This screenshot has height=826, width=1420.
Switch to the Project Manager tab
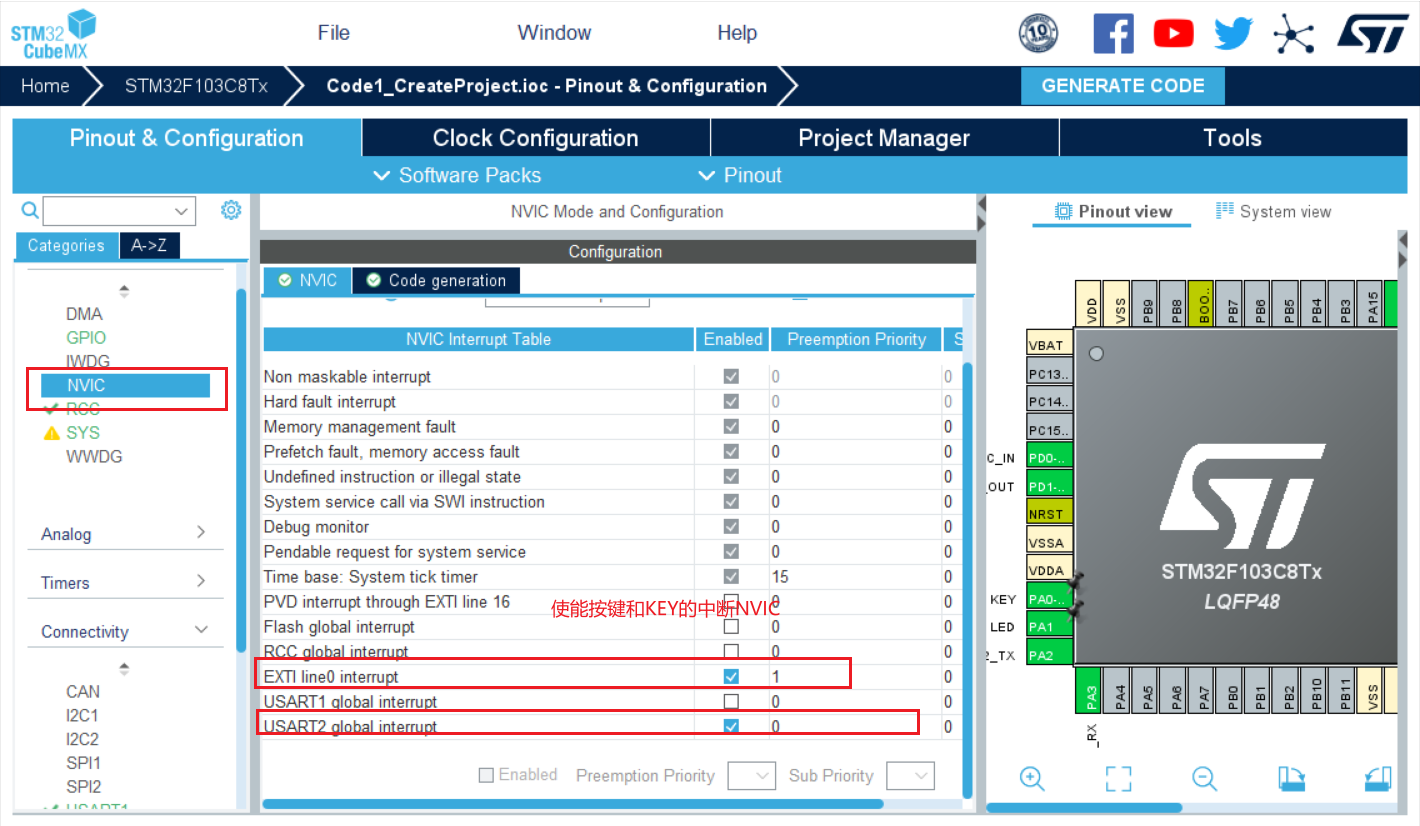(x=884, y=138)
